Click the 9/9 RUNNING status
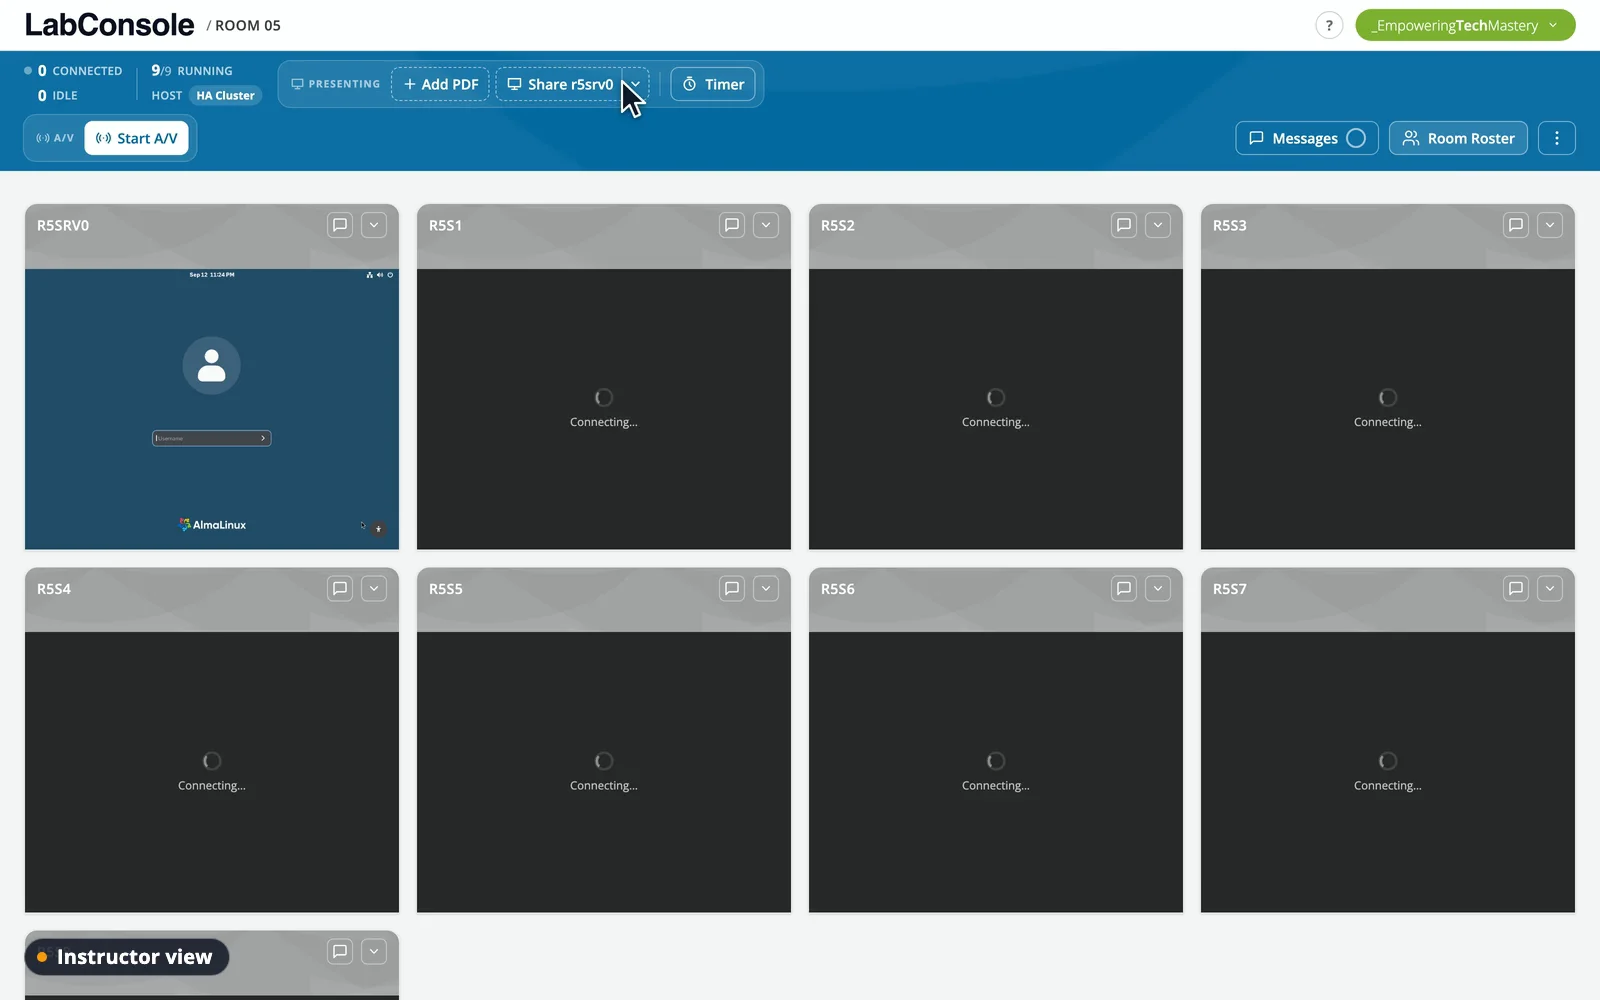The height and width of the screenshot is (1000, 1600). [192, 71]
